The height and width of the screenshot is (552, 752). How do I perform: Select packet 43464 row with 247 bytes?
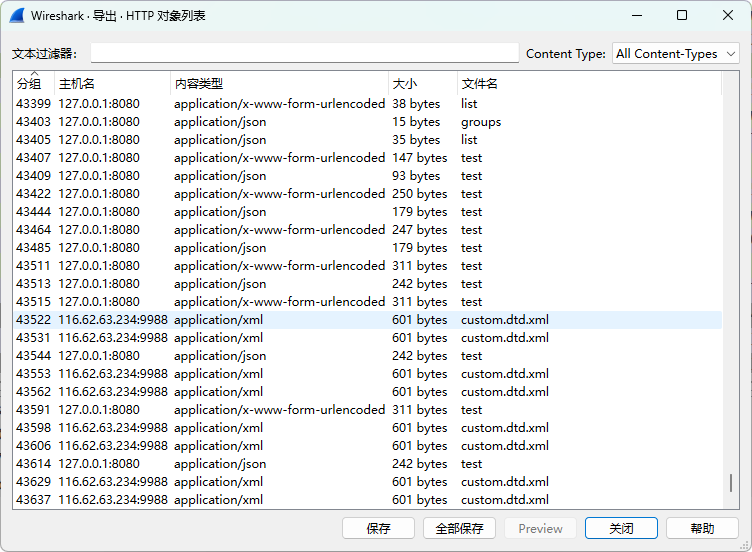point(367,230)
